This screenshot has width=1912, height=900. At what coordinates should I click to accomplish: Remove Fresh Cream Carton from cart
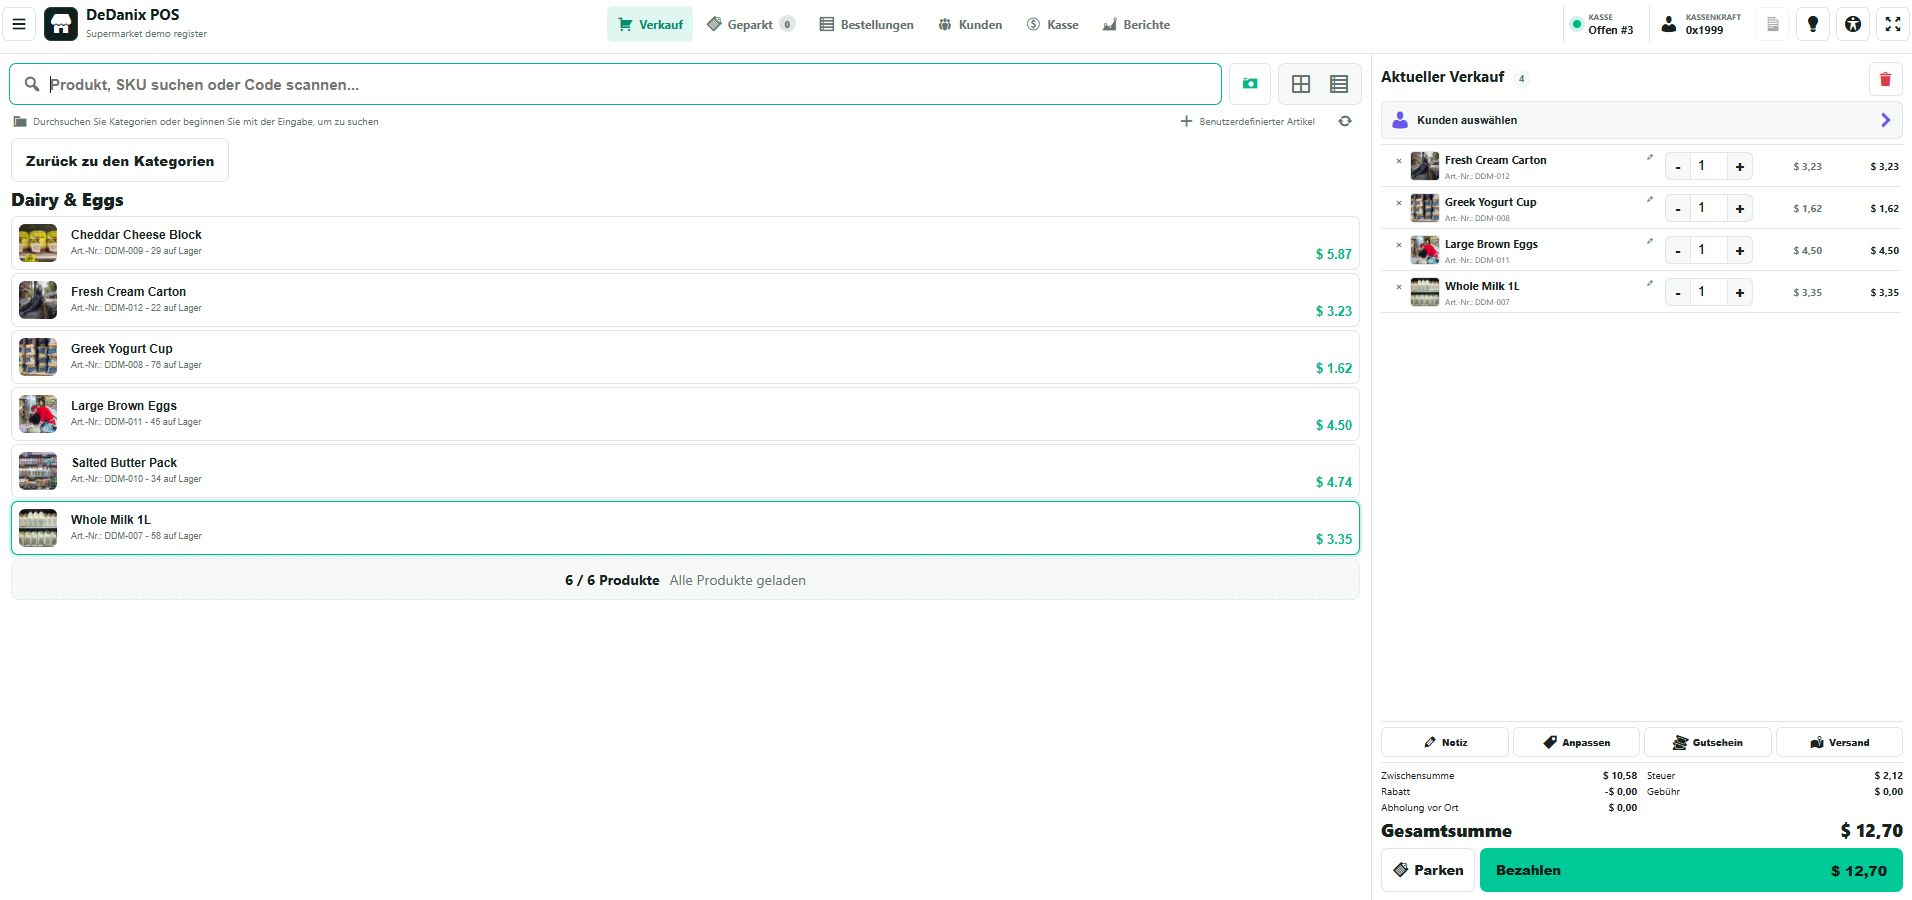pos(1399,161)
